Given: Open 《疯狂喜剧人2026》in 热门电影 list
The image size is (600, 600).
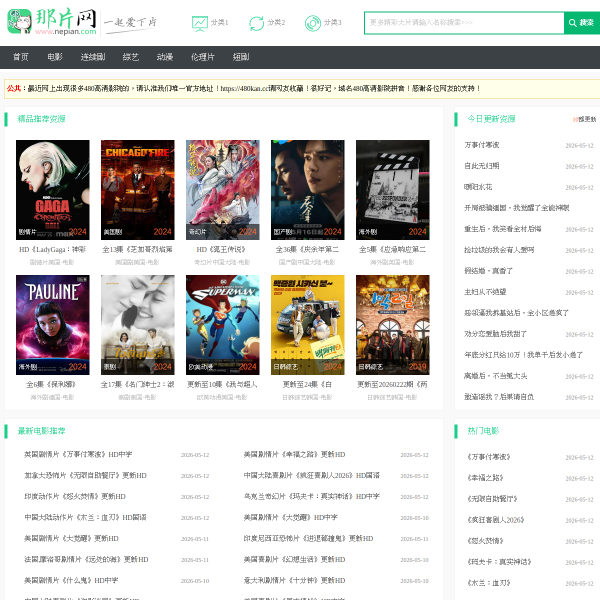Looking at the screenshot, I should 496,520.
